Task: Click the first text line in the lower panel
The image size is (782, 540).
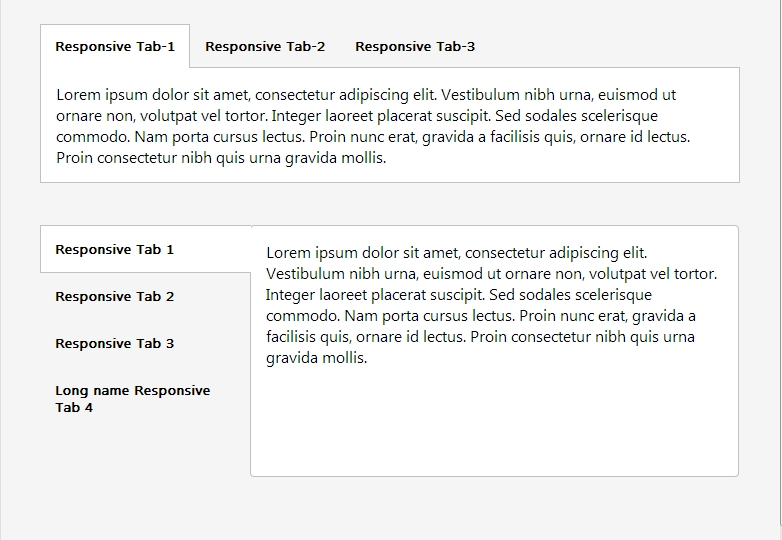Action: (x=456, y=253)
